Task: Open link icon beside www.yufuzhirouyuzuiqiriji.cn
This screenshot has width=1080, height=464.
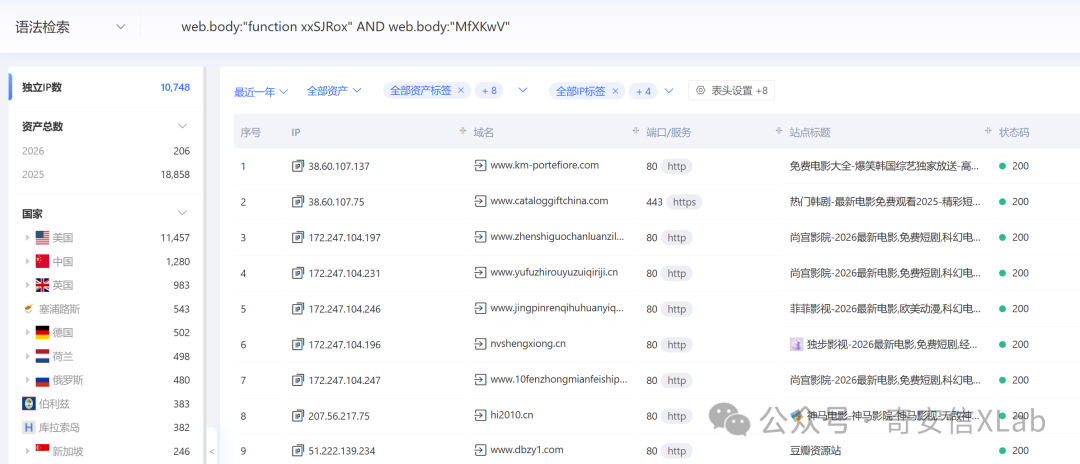Action: [480, 273]
